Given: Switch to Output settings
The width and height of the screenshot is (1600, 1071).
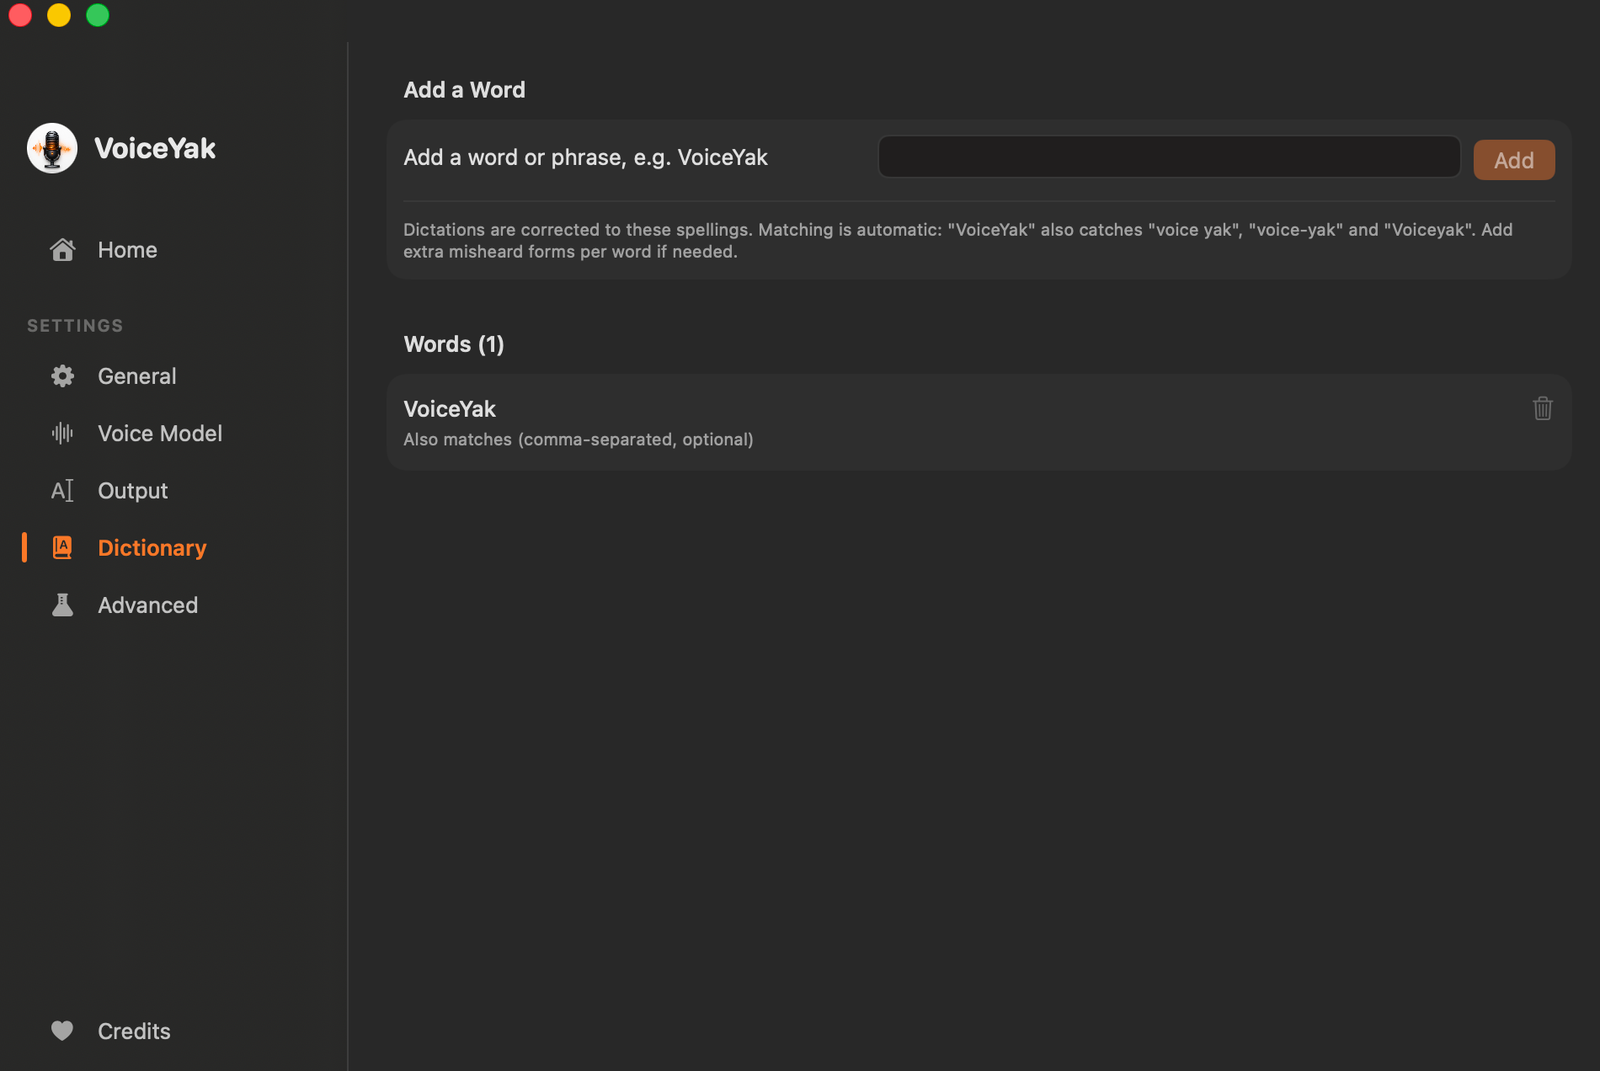Looking at the screenshot, I should click(133, 491).
